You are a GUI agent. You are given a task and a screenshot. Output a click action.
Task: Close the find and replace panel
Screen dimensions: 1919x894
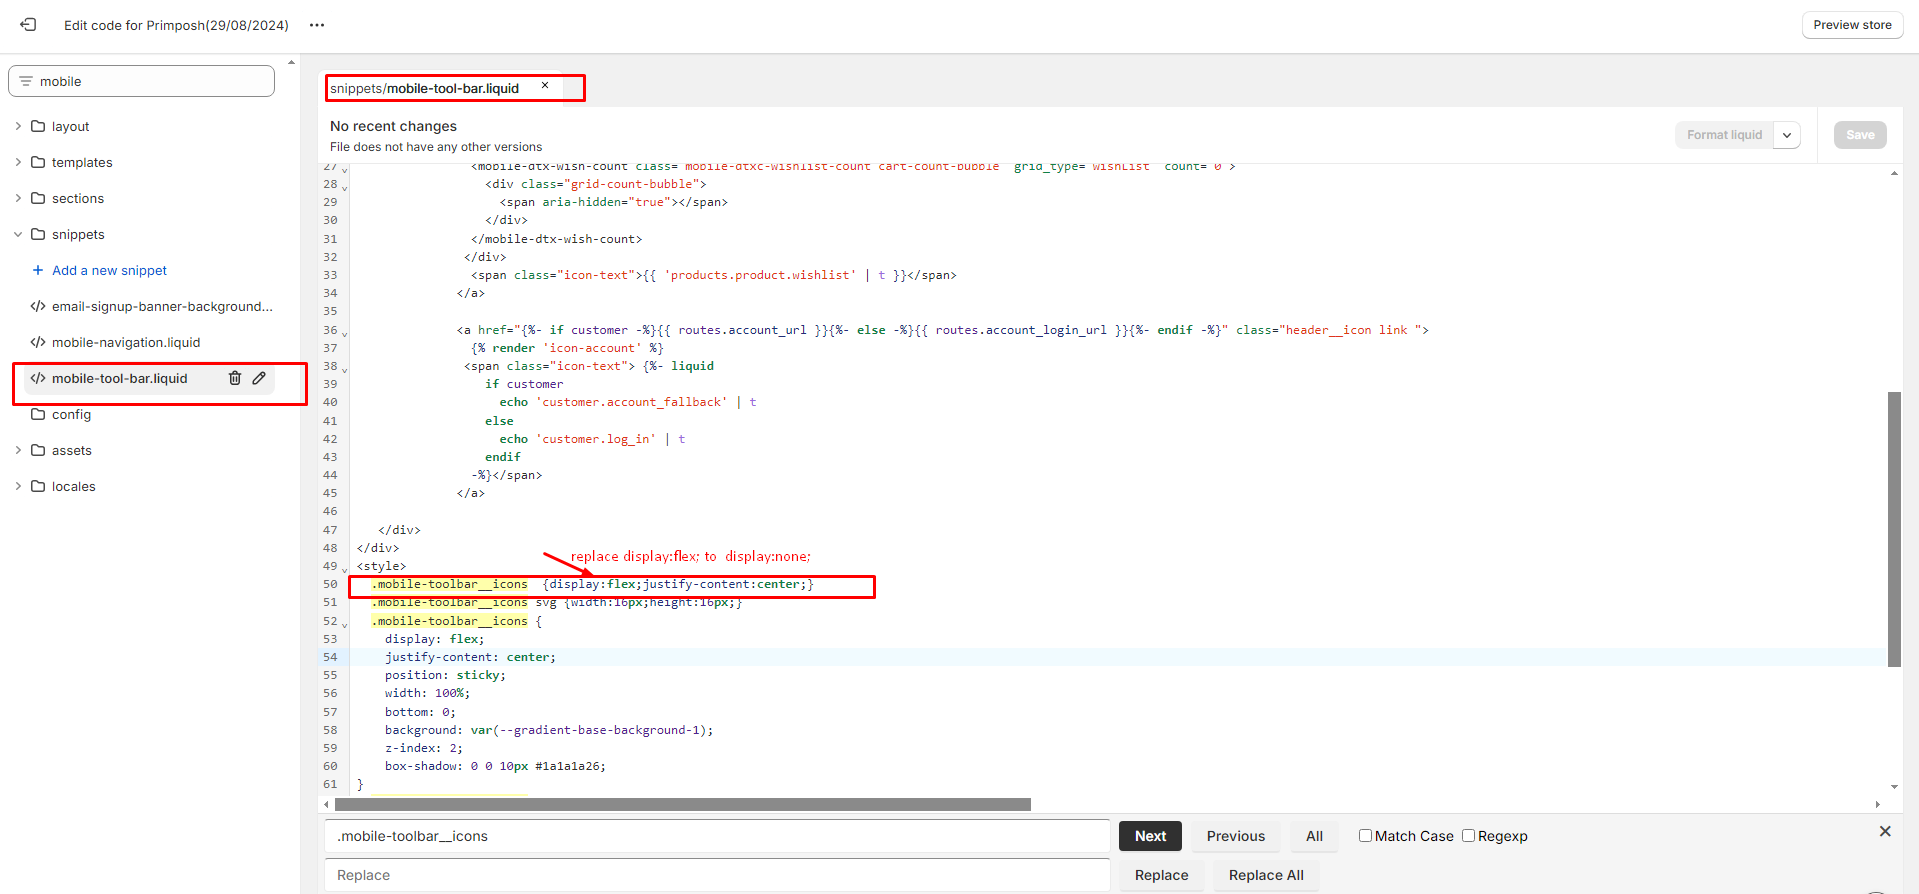(x=1885, y=831)
